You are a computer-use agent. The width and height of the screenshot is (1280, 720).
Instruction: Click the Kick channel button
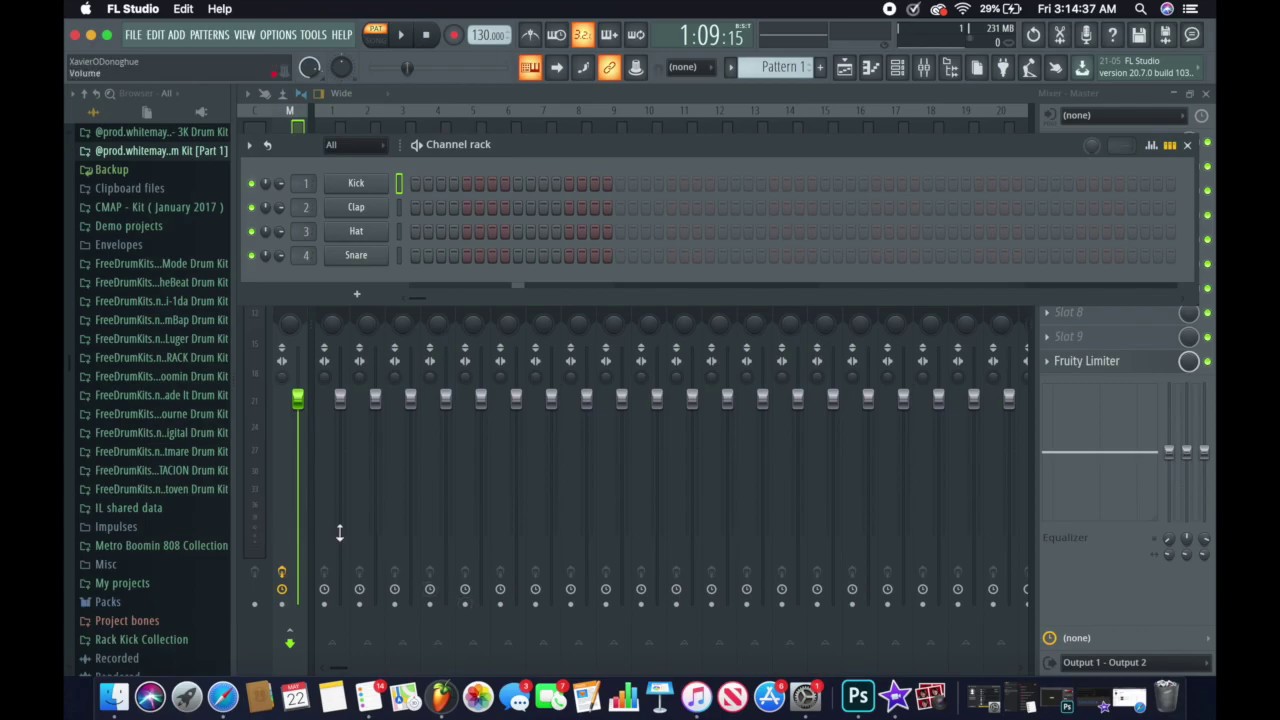pyautogui.click(x=356, y=183)
